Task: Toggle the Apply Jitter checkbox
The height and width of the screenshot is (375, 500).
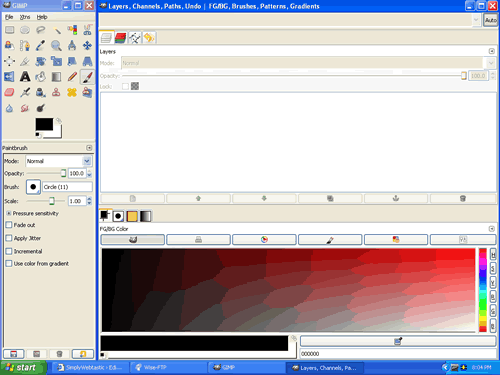Action: 9,238
